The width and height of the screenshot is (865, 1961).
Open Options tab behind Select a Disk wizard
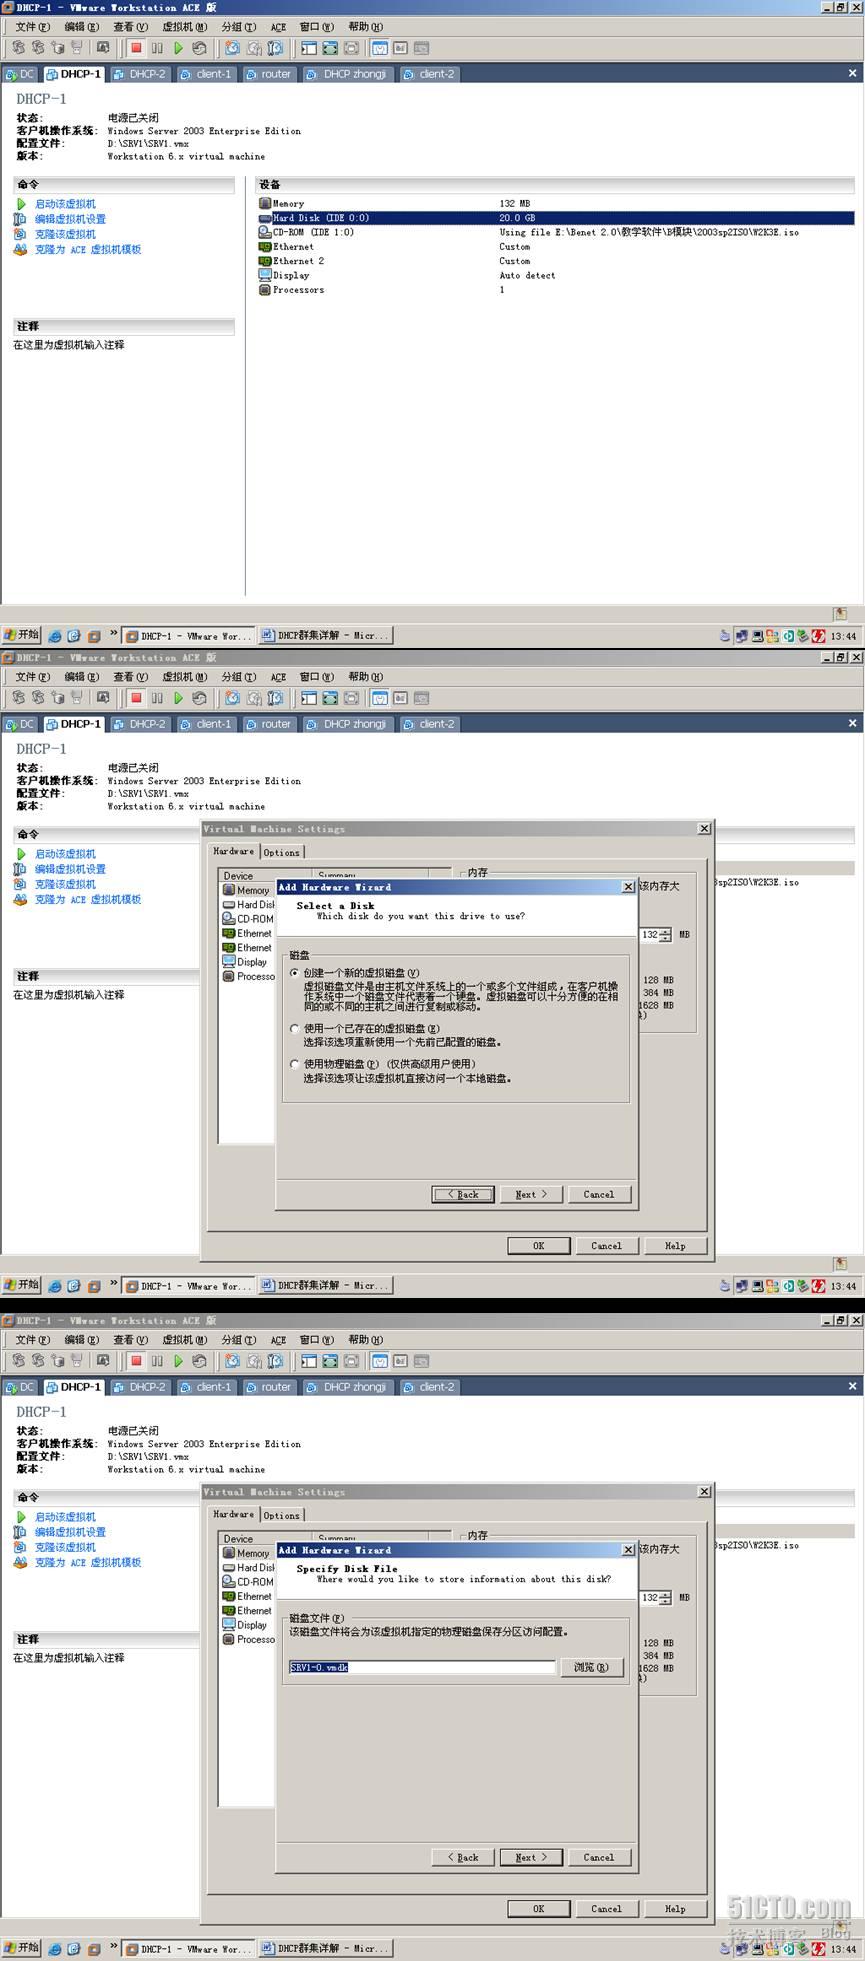(x=282, y=852)
